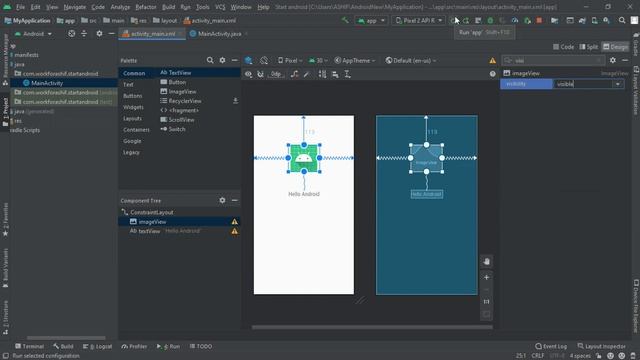
Task: Switch to Code view mode
Action: (x=564, y=47)
